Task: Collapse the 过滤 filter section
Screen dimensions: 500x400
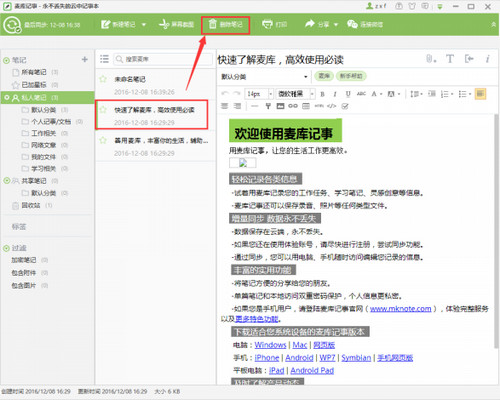Action: click(6, 248)
